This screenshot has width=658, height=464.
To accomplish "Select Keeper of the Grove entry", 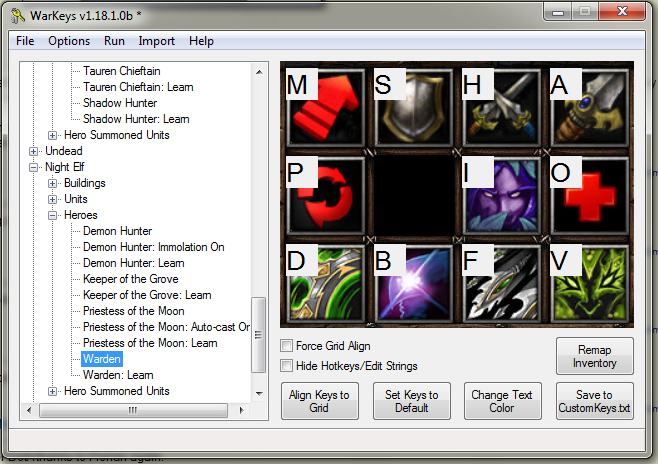I will click(131, 279).
